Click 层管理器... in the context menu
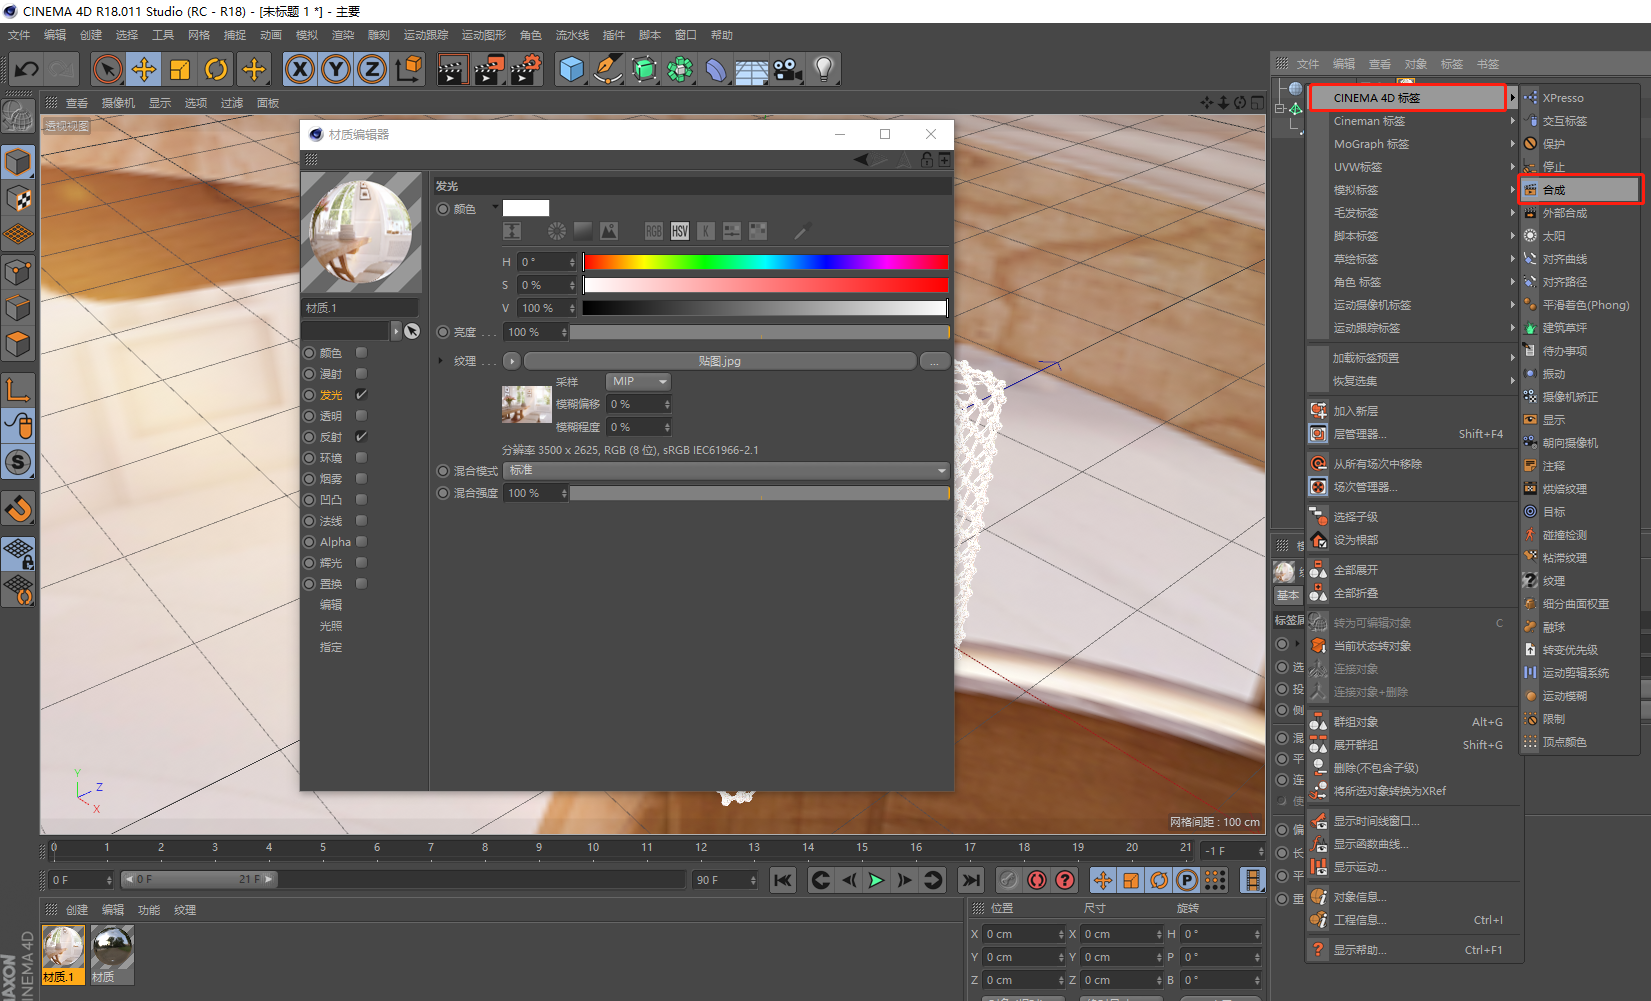 click(x=1412, y=434)
